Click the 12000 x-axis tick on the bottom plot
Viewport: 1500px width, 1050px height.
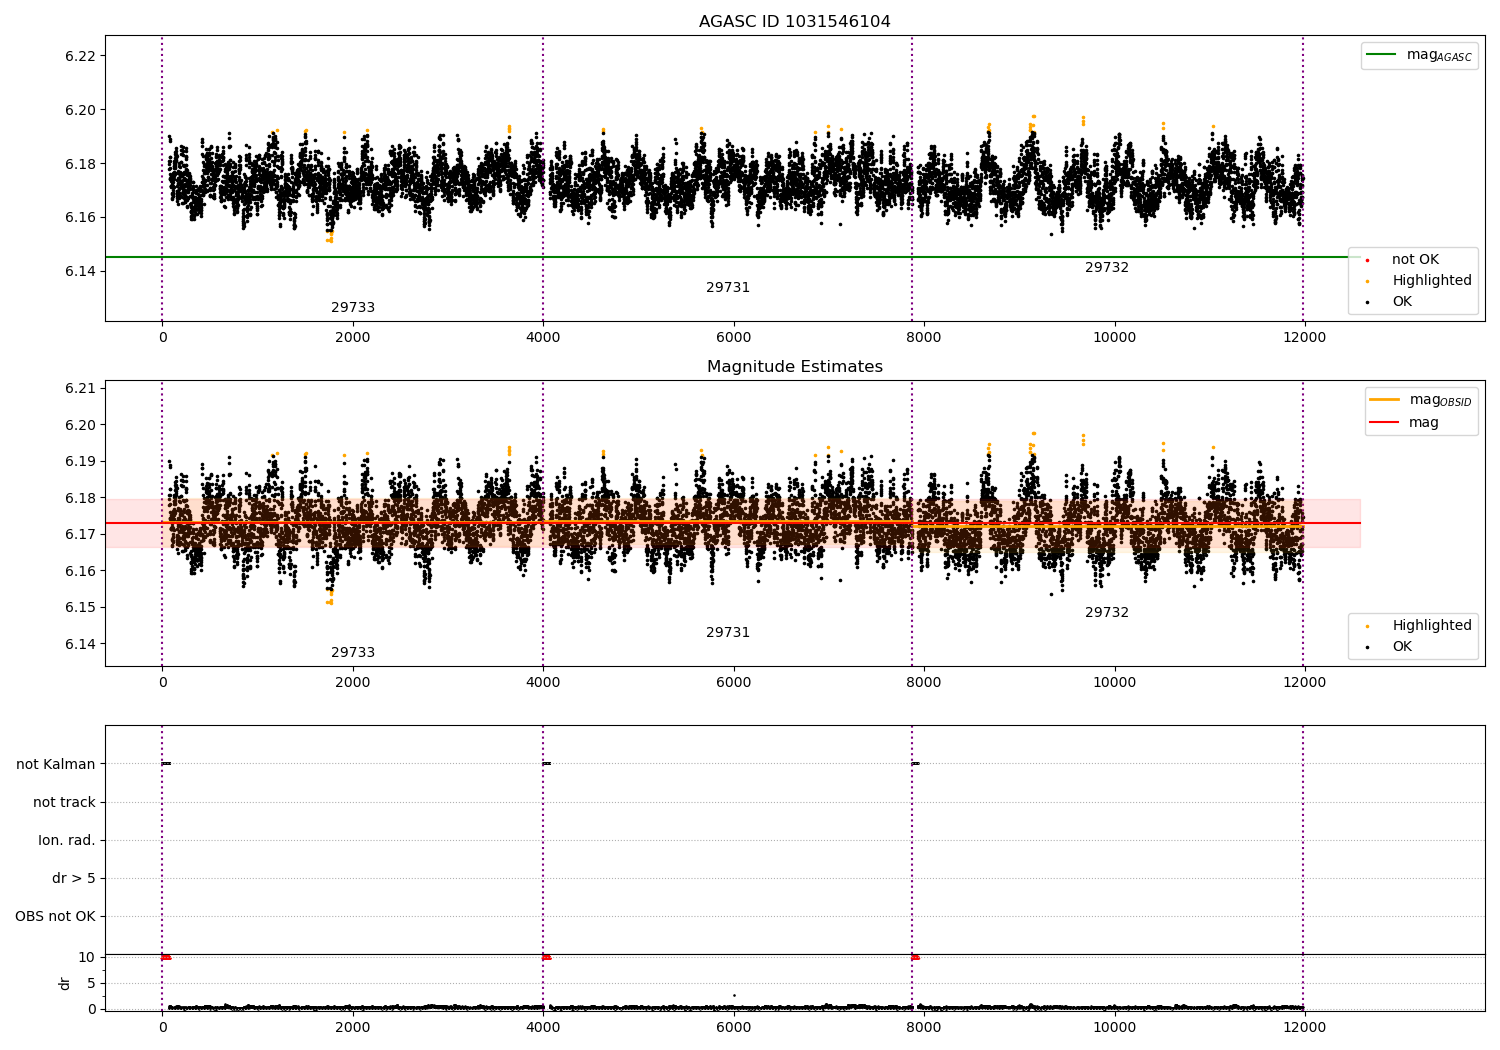pos(1304,1027)
